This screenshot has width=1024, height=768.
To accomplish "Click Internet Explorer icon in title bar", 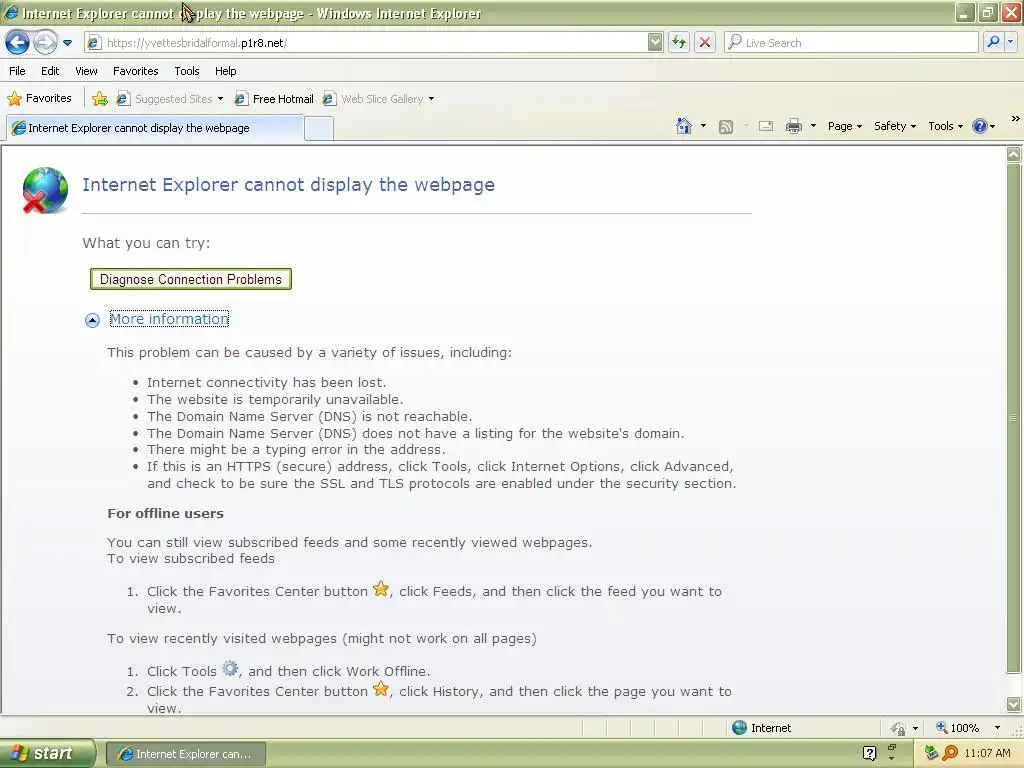I will pyautogui.click(x=10, y=13).
